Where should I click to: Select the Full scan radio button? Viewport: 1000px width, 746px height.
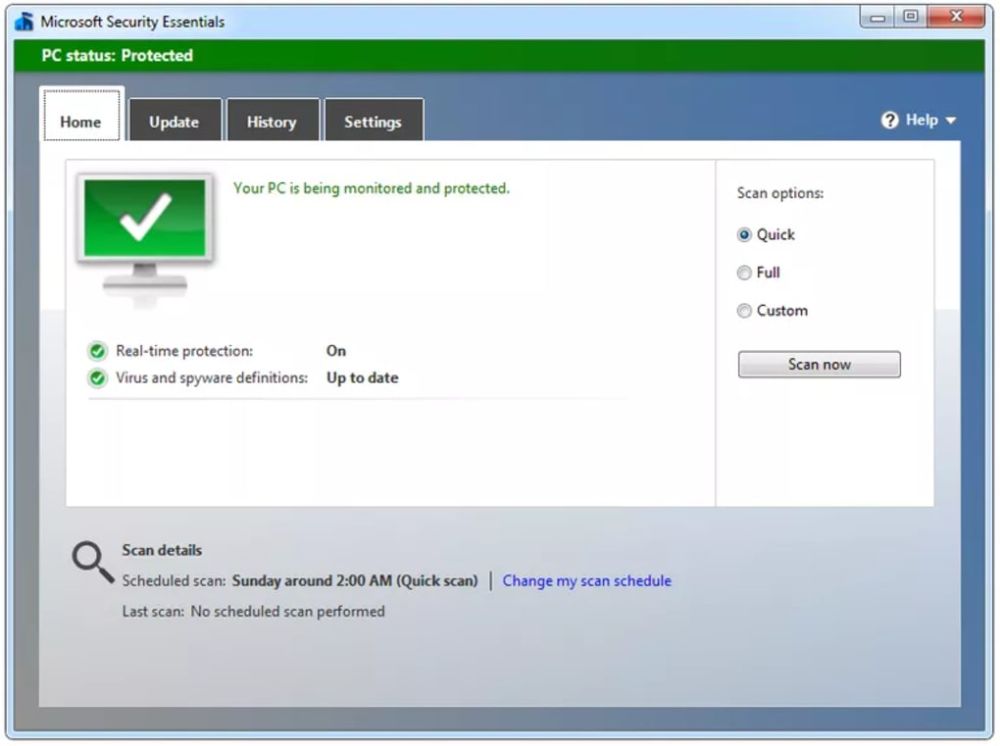coord(744,273)
